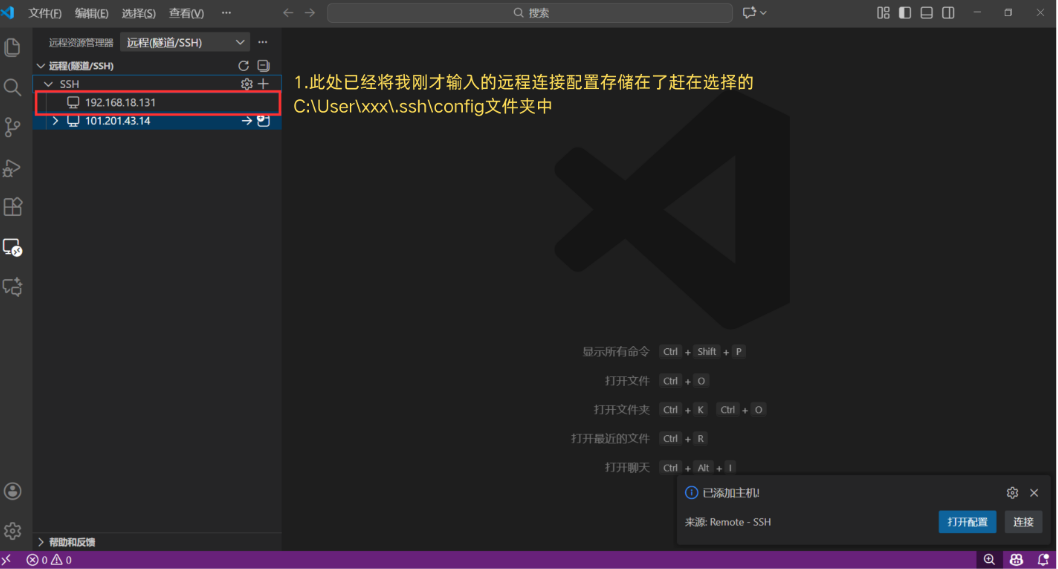1058x569 pixels.
Task: Open the 编辑(E) menu
Action: [91, 13]
